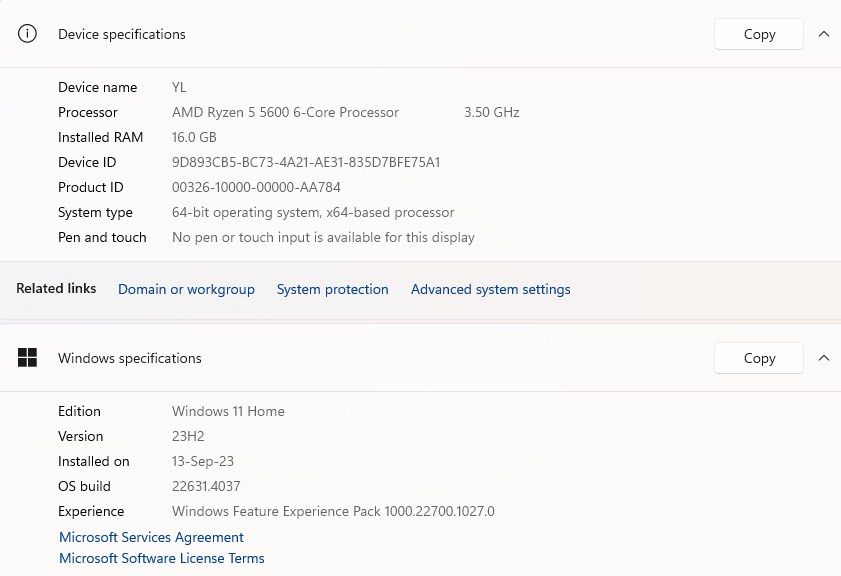
Task: Open Domain or workgroup settings
Action: [186, 289]
